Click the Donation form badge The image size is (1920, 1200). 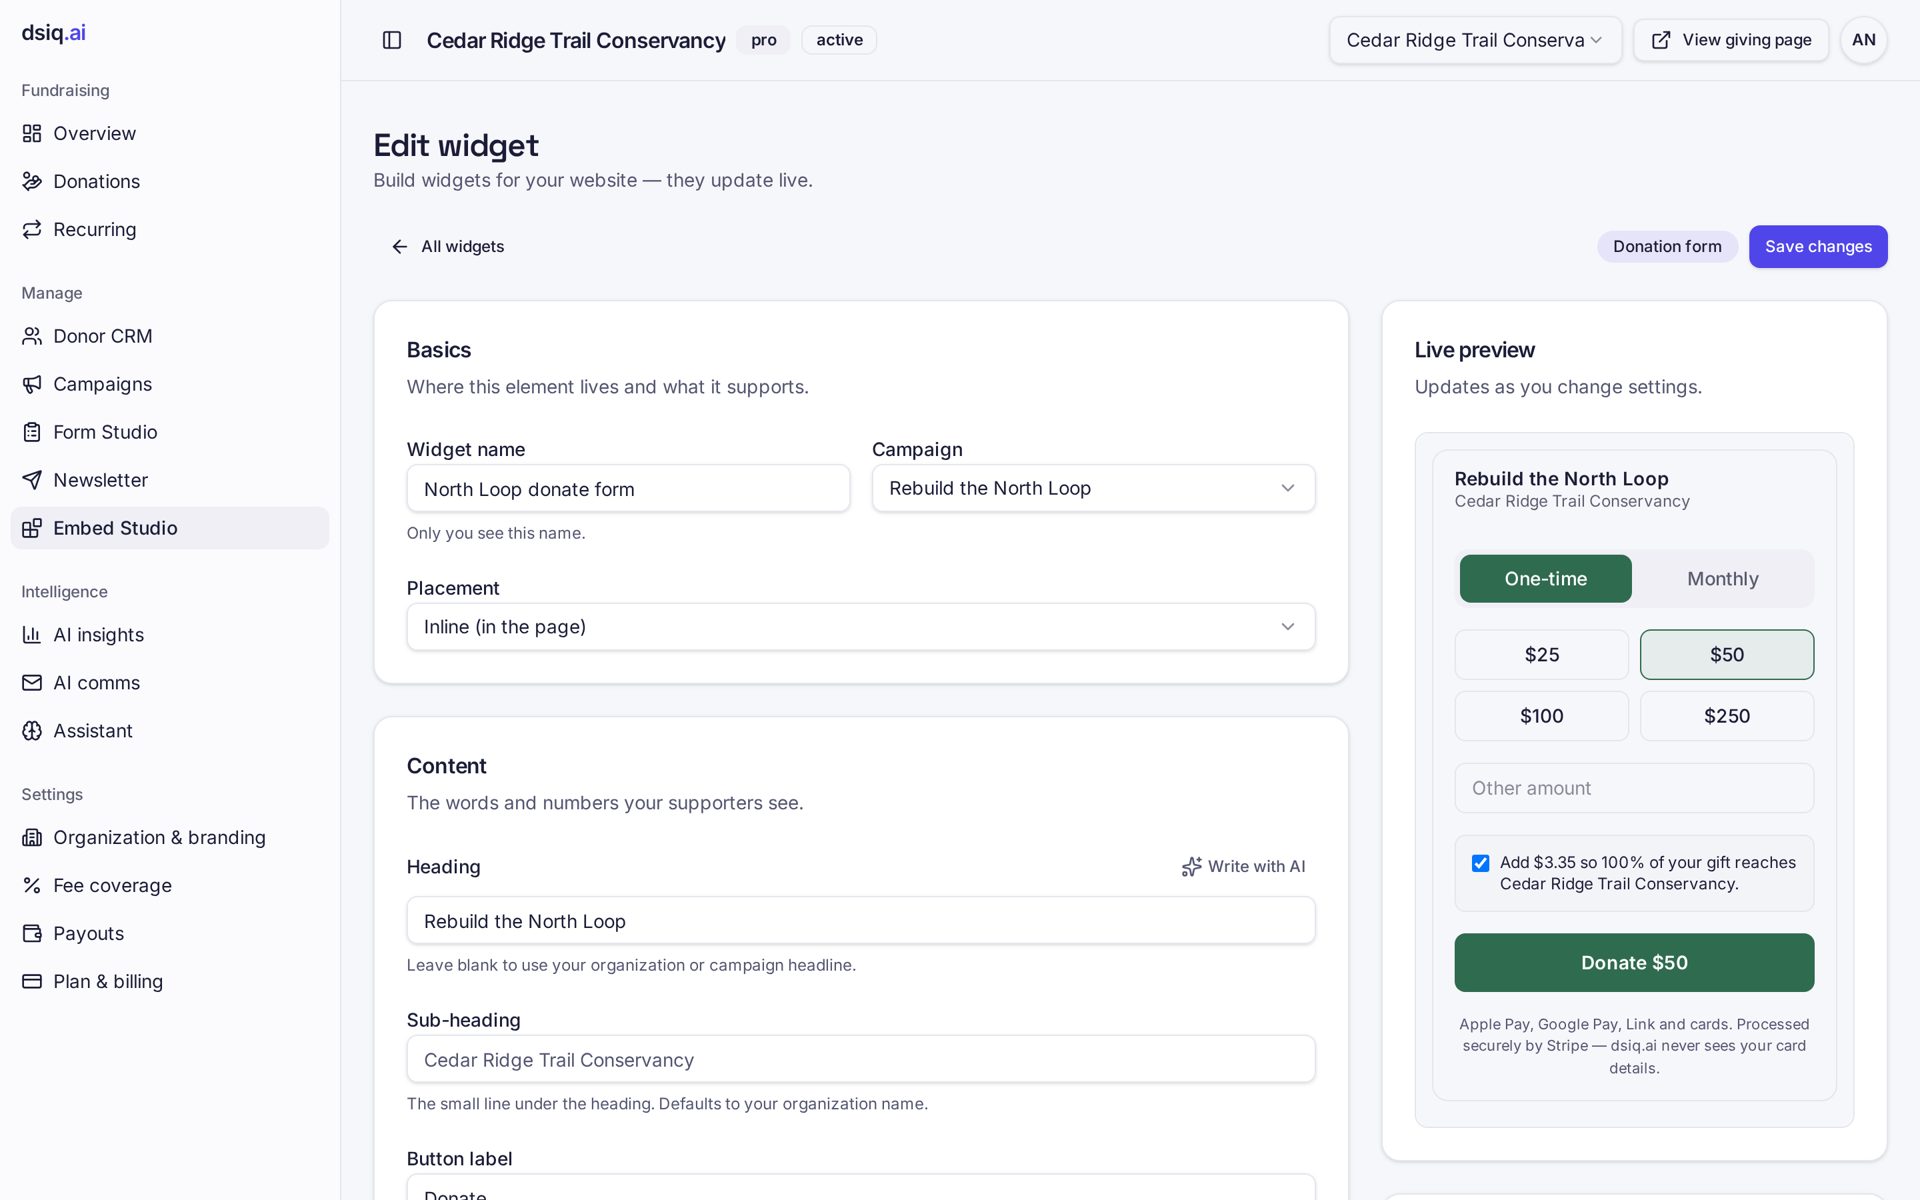pyautogui.click(x=1667, y=247)
